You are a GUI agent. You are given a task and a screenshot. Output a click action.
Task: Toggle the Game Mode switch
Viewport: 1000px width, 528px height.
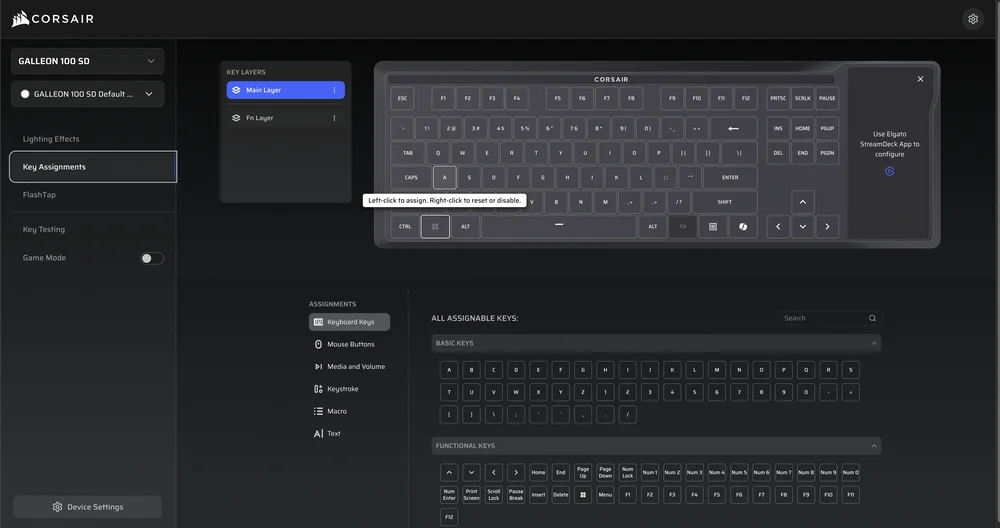(152, 258)
